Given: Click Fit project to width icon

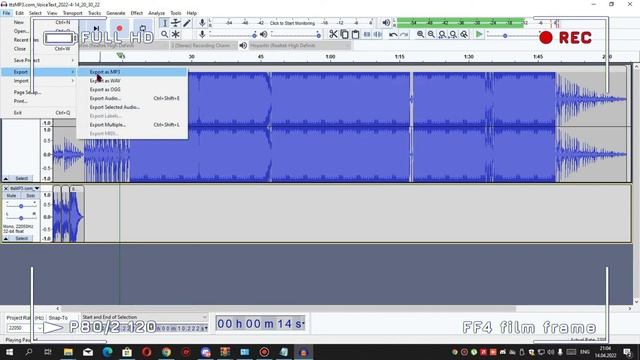Looking at the screenshot, I should pyautogui.click(x=453, y=34).
